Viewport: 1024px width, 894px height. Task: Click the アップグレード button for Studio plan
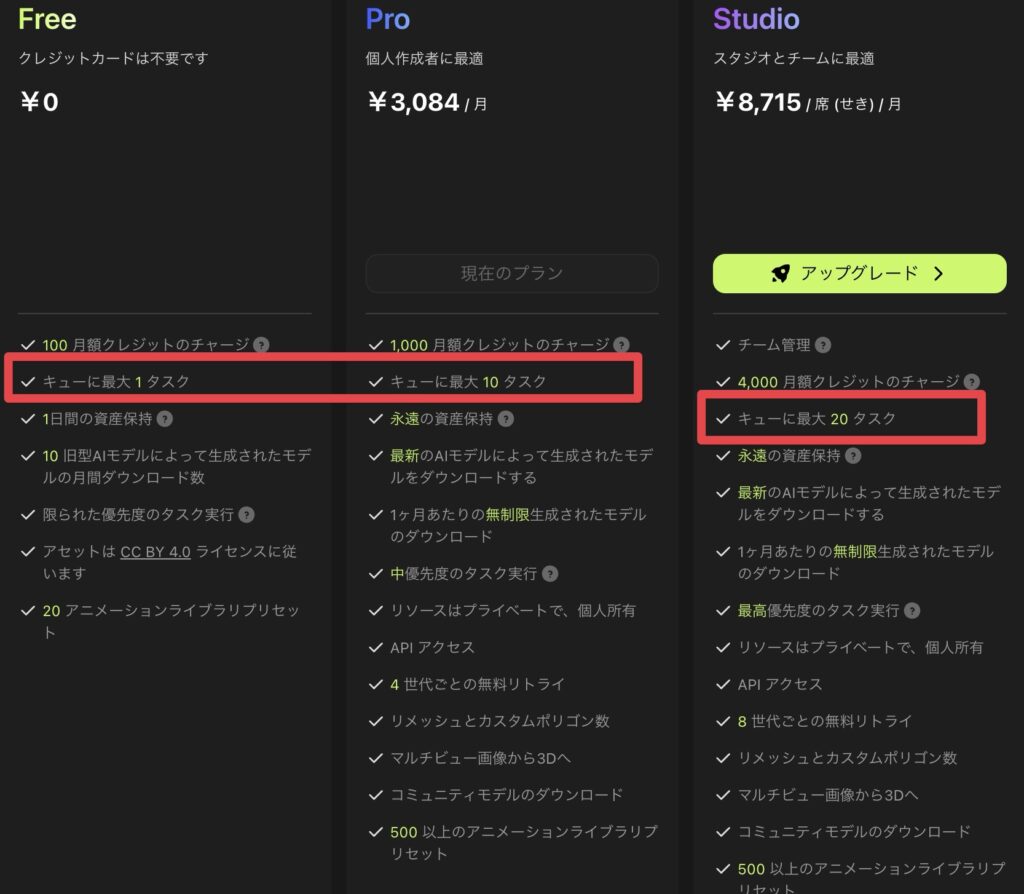coord(859,273)
